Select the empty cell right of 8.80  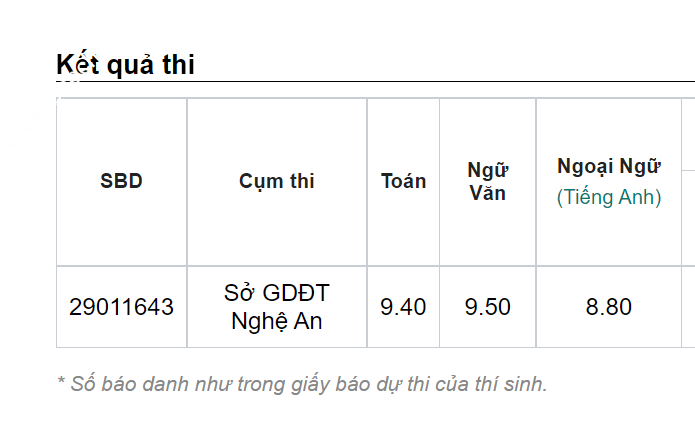pyautogui.click(x=688, y=307)
